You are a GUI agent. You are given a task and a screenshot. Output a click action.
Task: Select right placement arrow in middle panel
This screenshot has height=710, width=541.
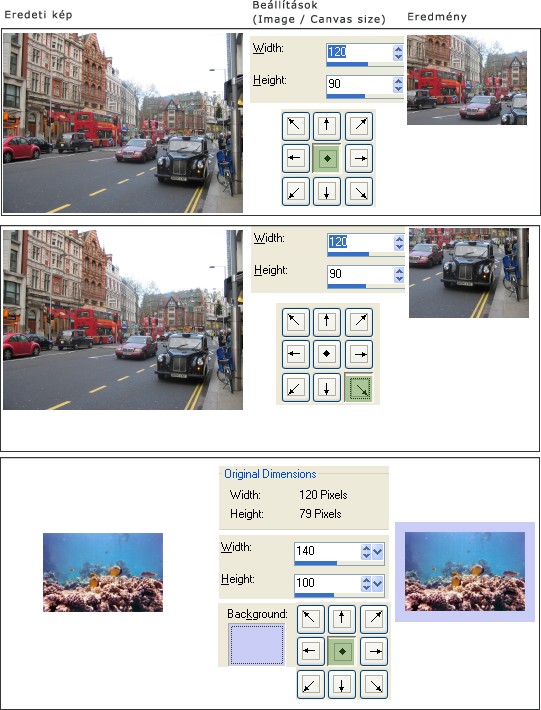coord(359,354)
